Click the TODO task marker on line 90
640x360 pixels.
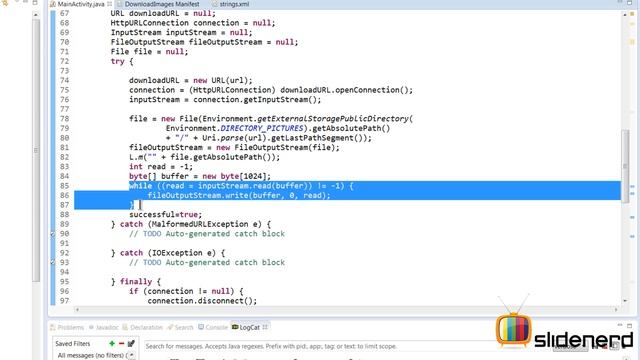[53, 234]
